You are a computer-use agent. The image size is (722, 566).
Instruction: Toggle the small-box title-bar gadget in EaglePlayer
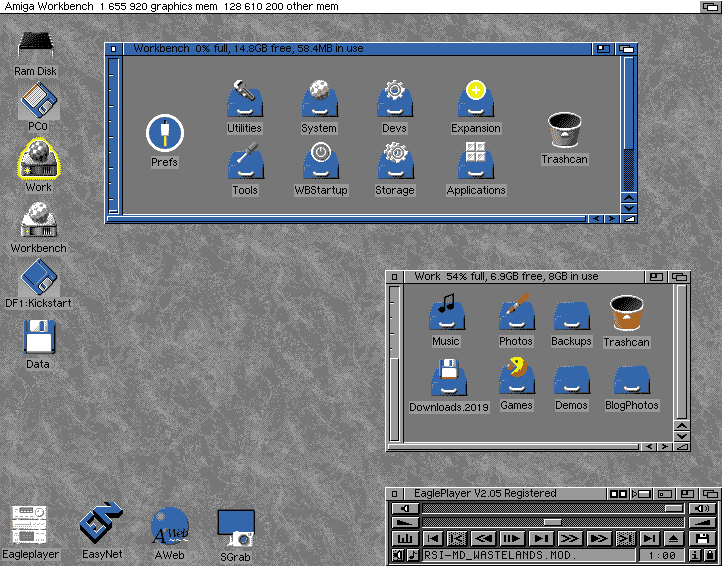tap(664, 494)
